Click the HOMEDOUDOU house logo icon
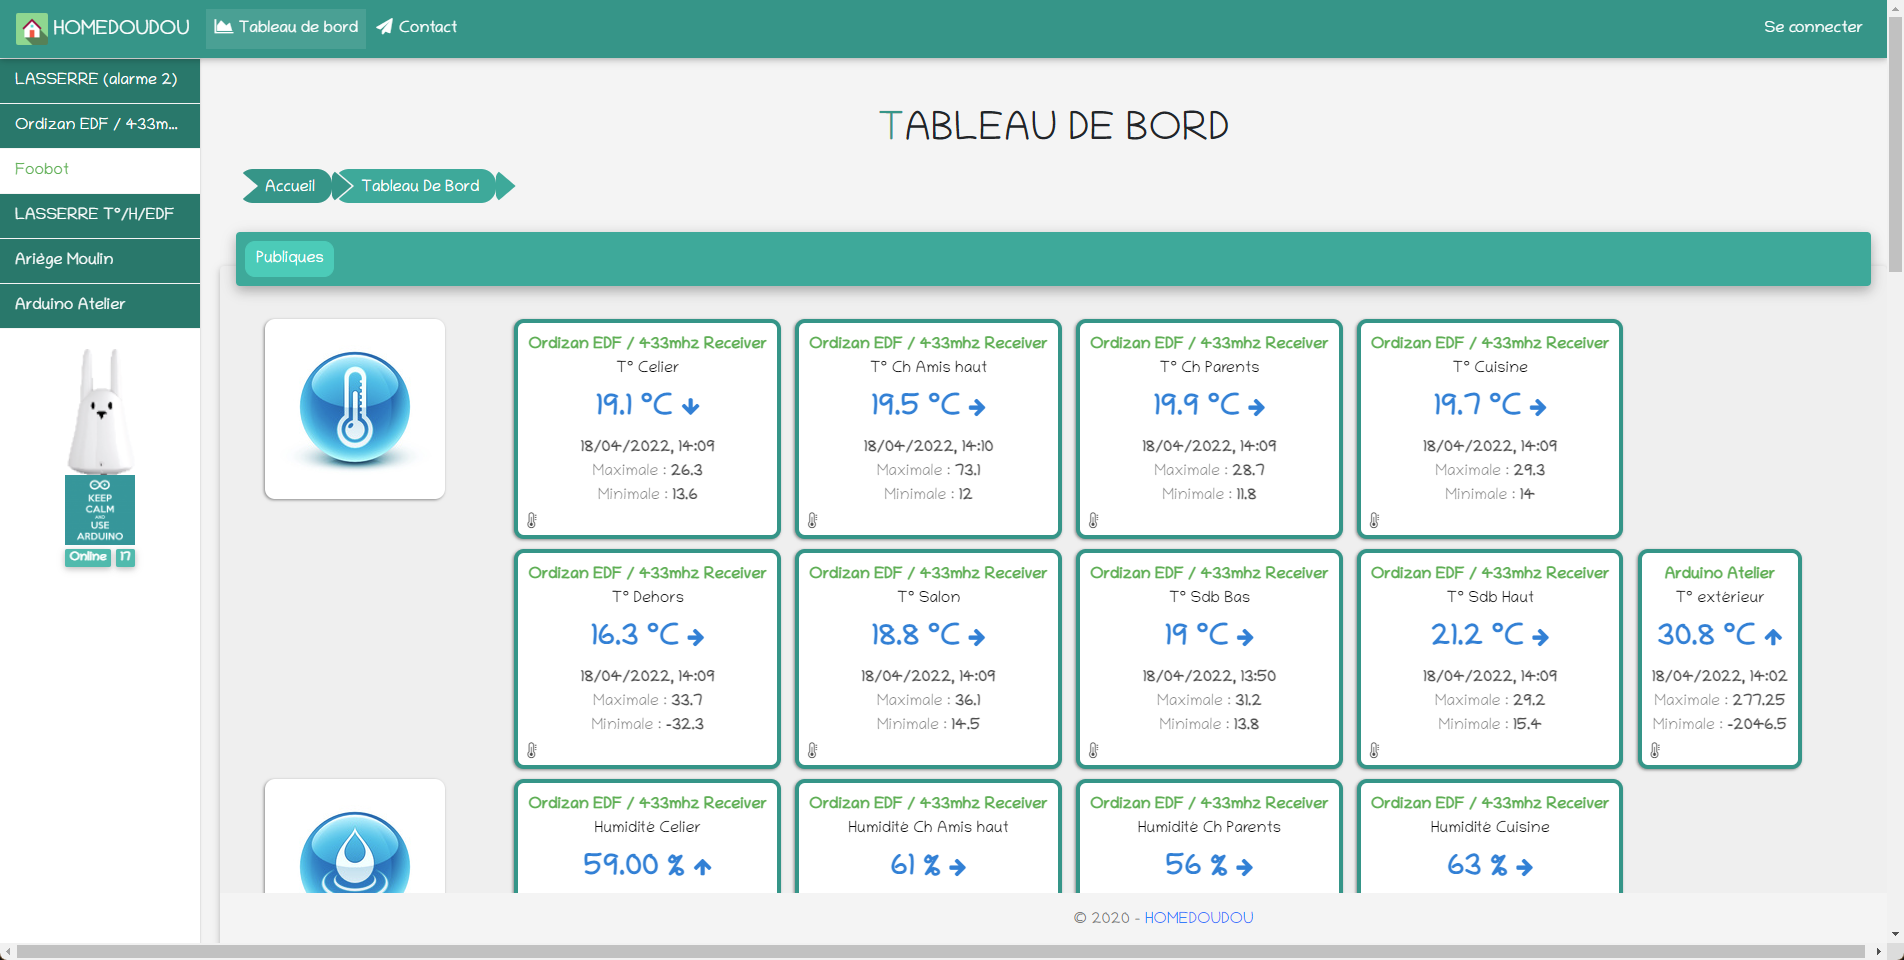 (x=32, y=28)
